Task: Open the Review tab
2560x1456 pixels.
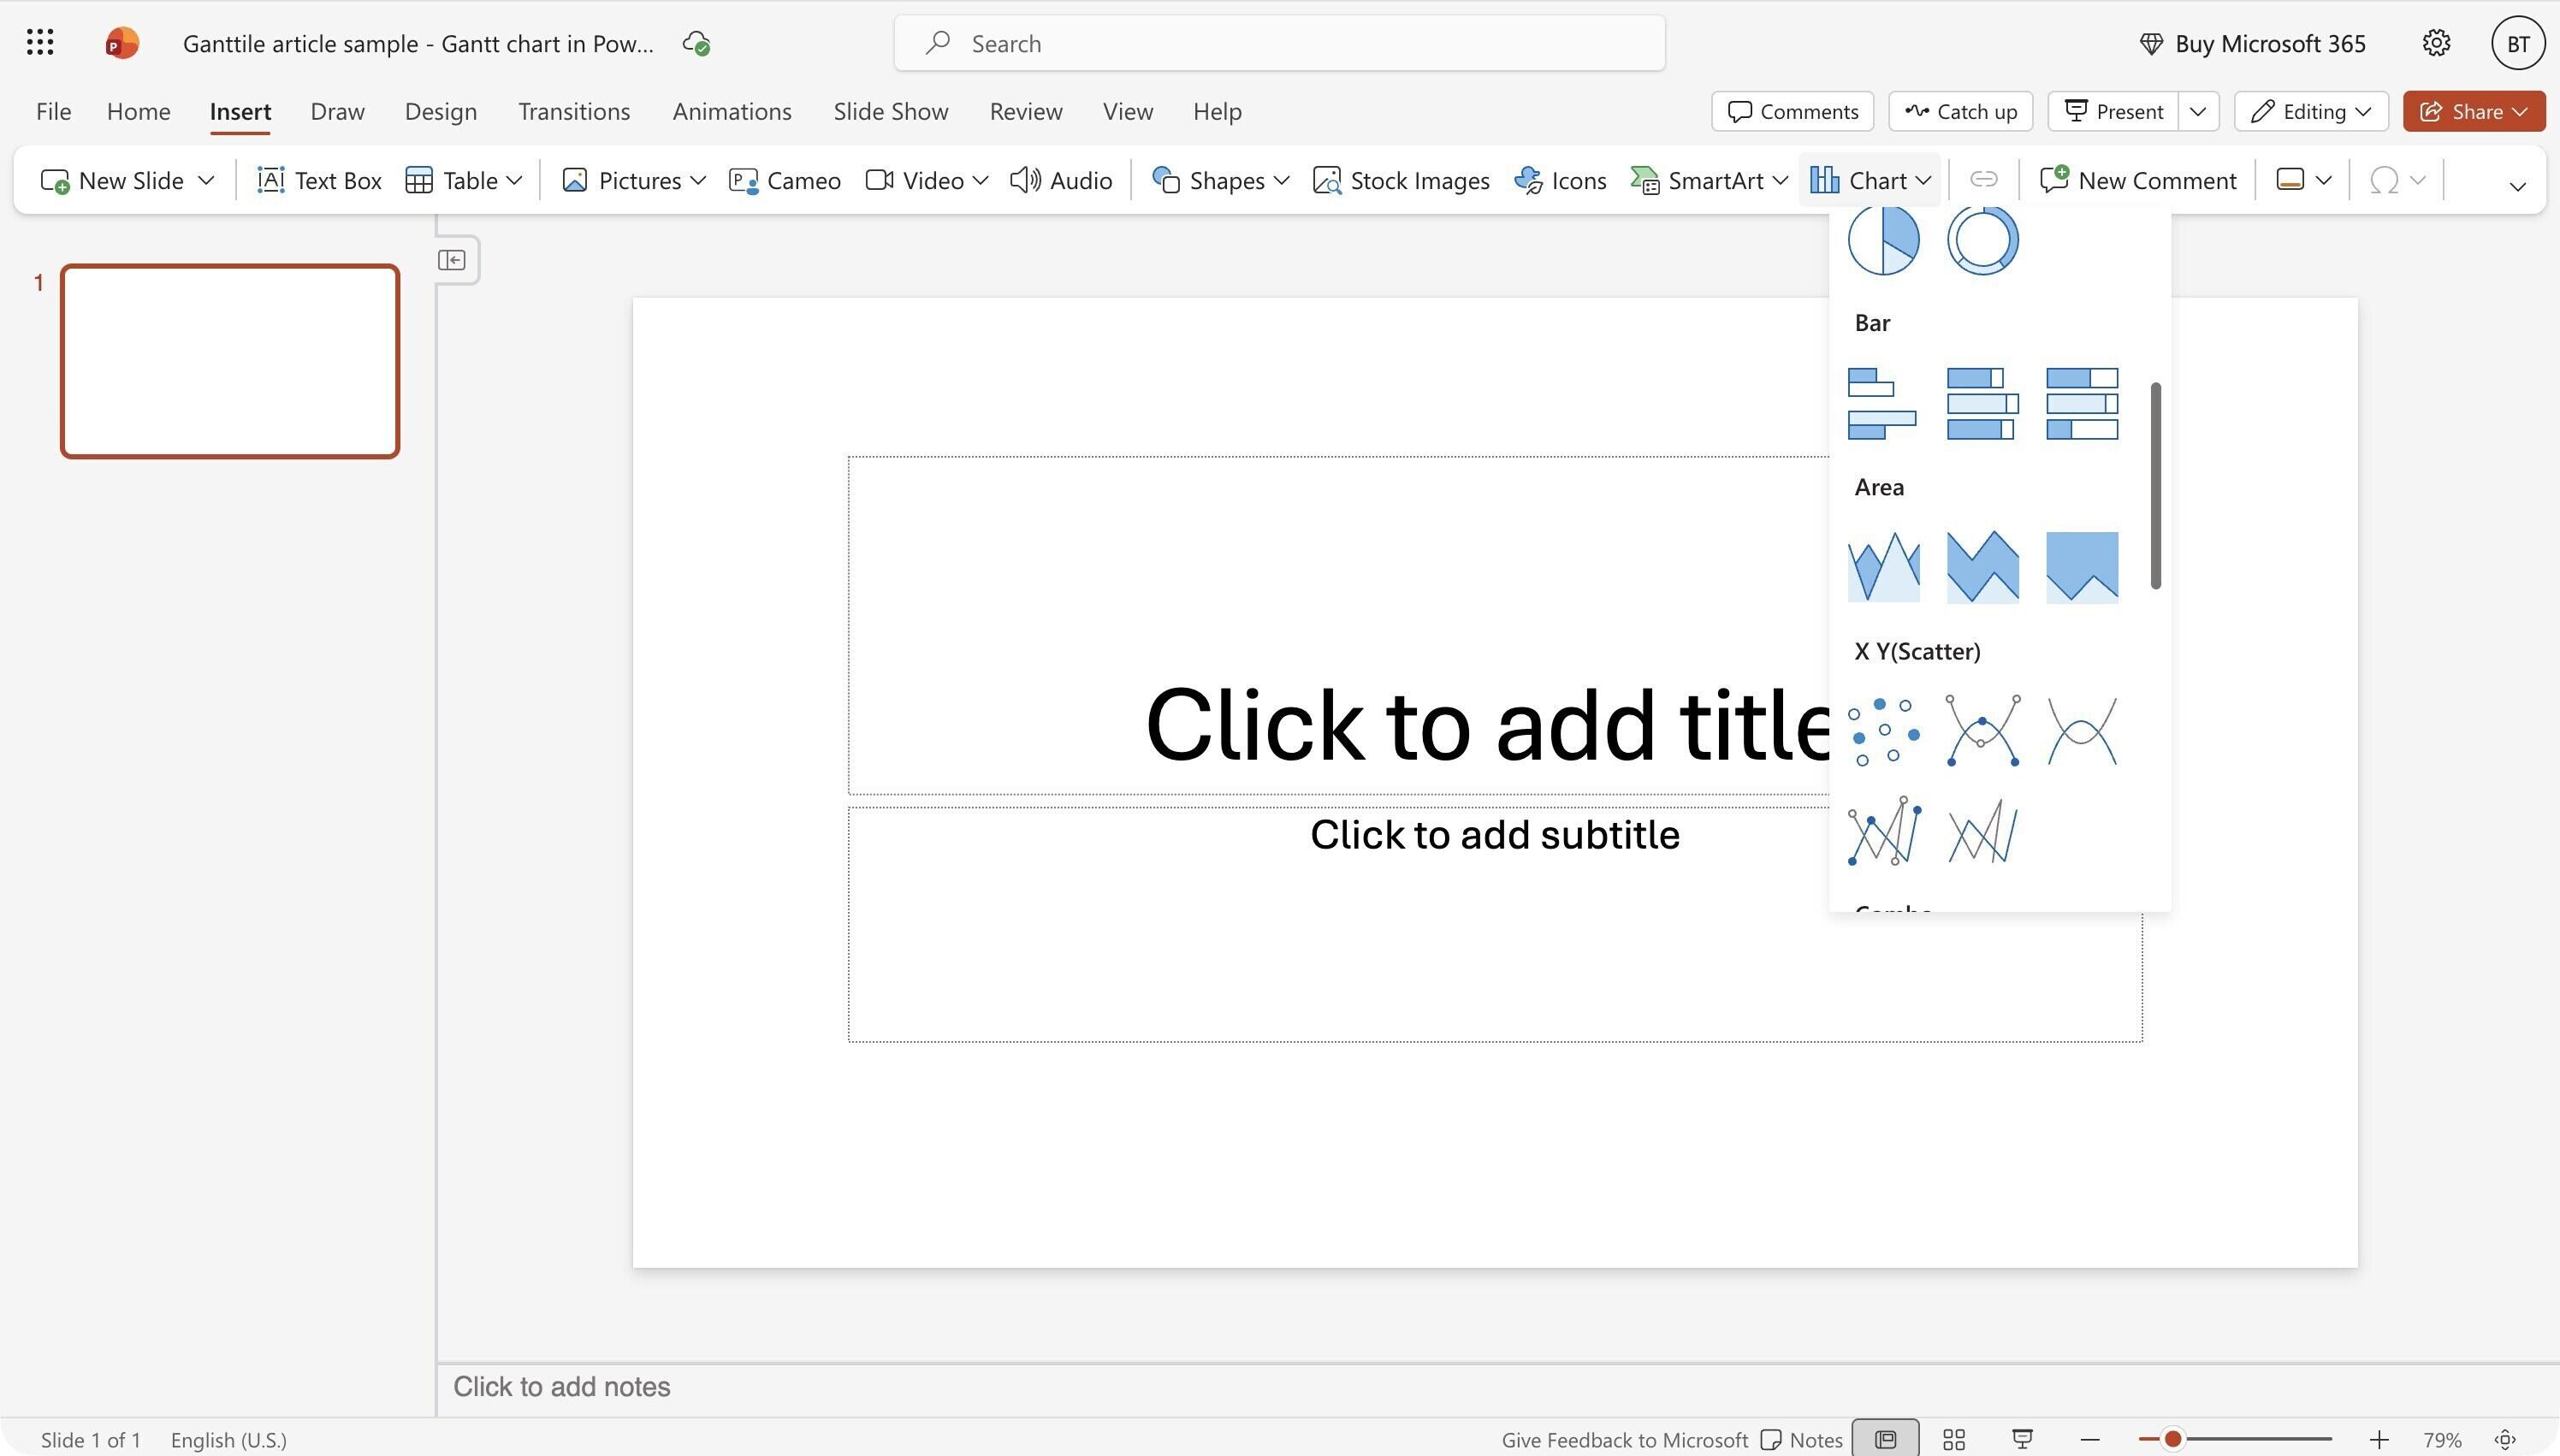Action: pyautogui.click(x=1026, y=111)
